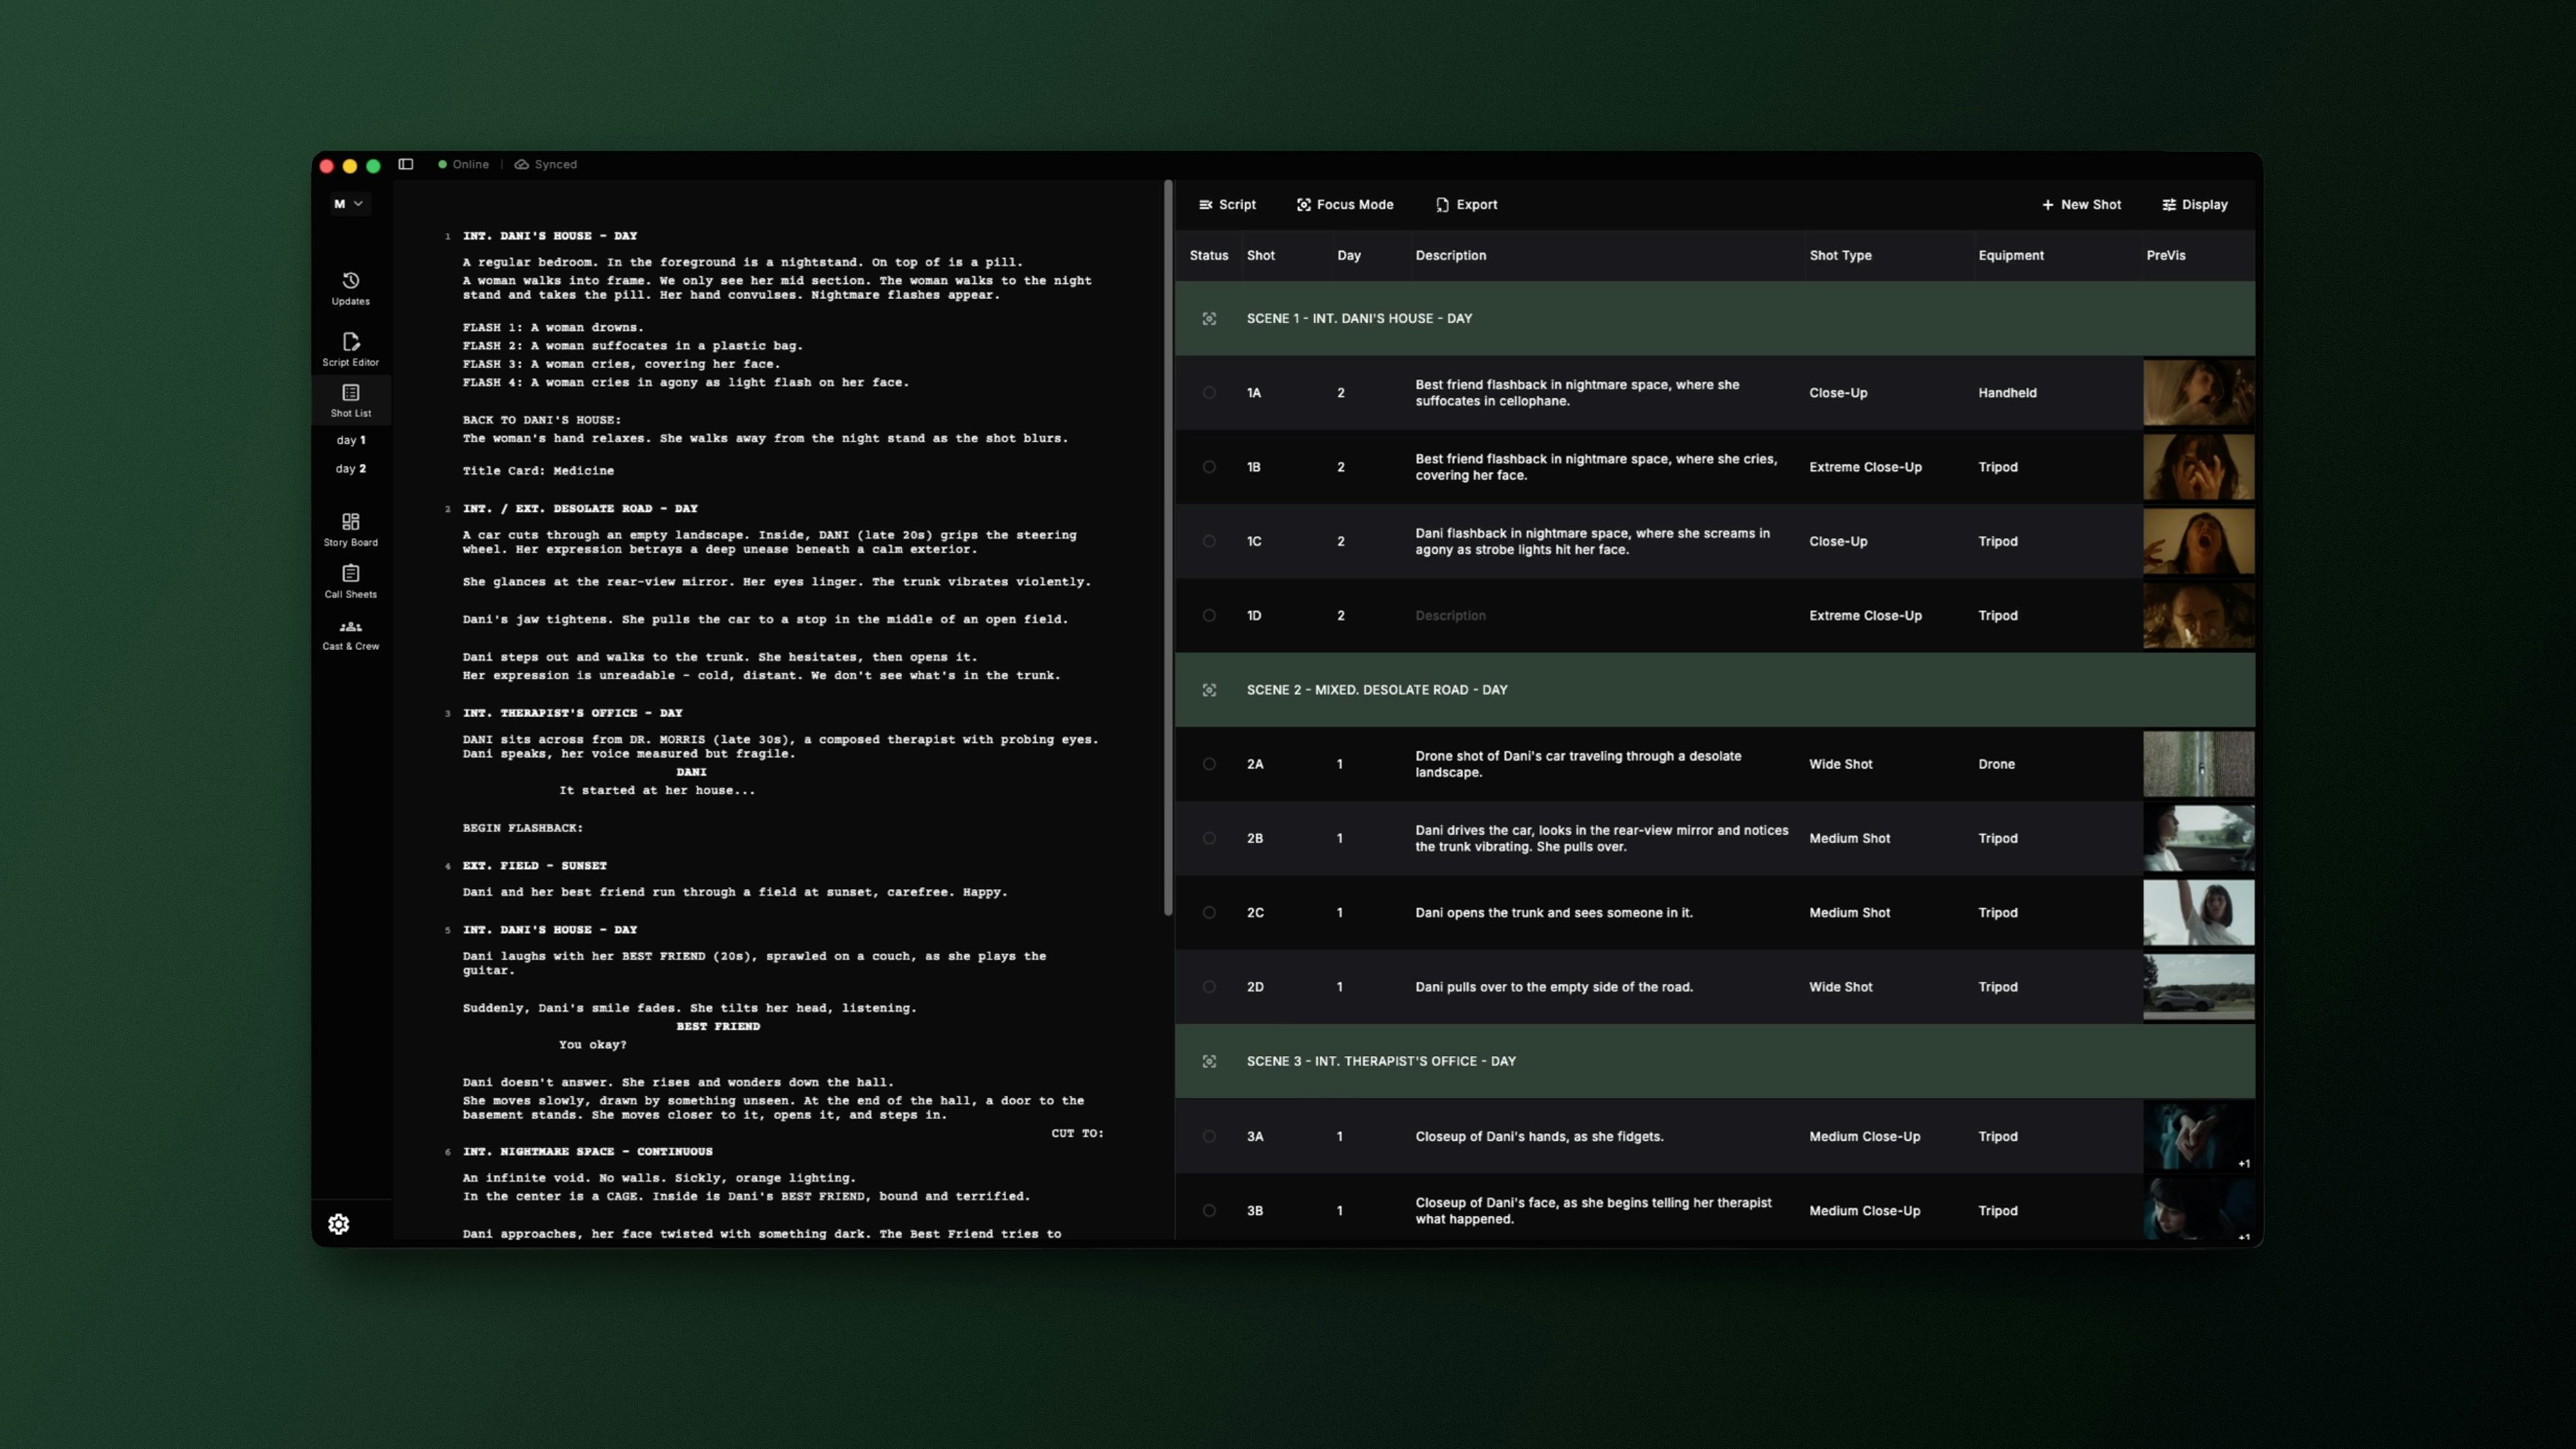Open Shot Type cell for 1B Extreme Close-Up
The height and width of the screenshot is (1449, 2576).
tap(1865, 467)
